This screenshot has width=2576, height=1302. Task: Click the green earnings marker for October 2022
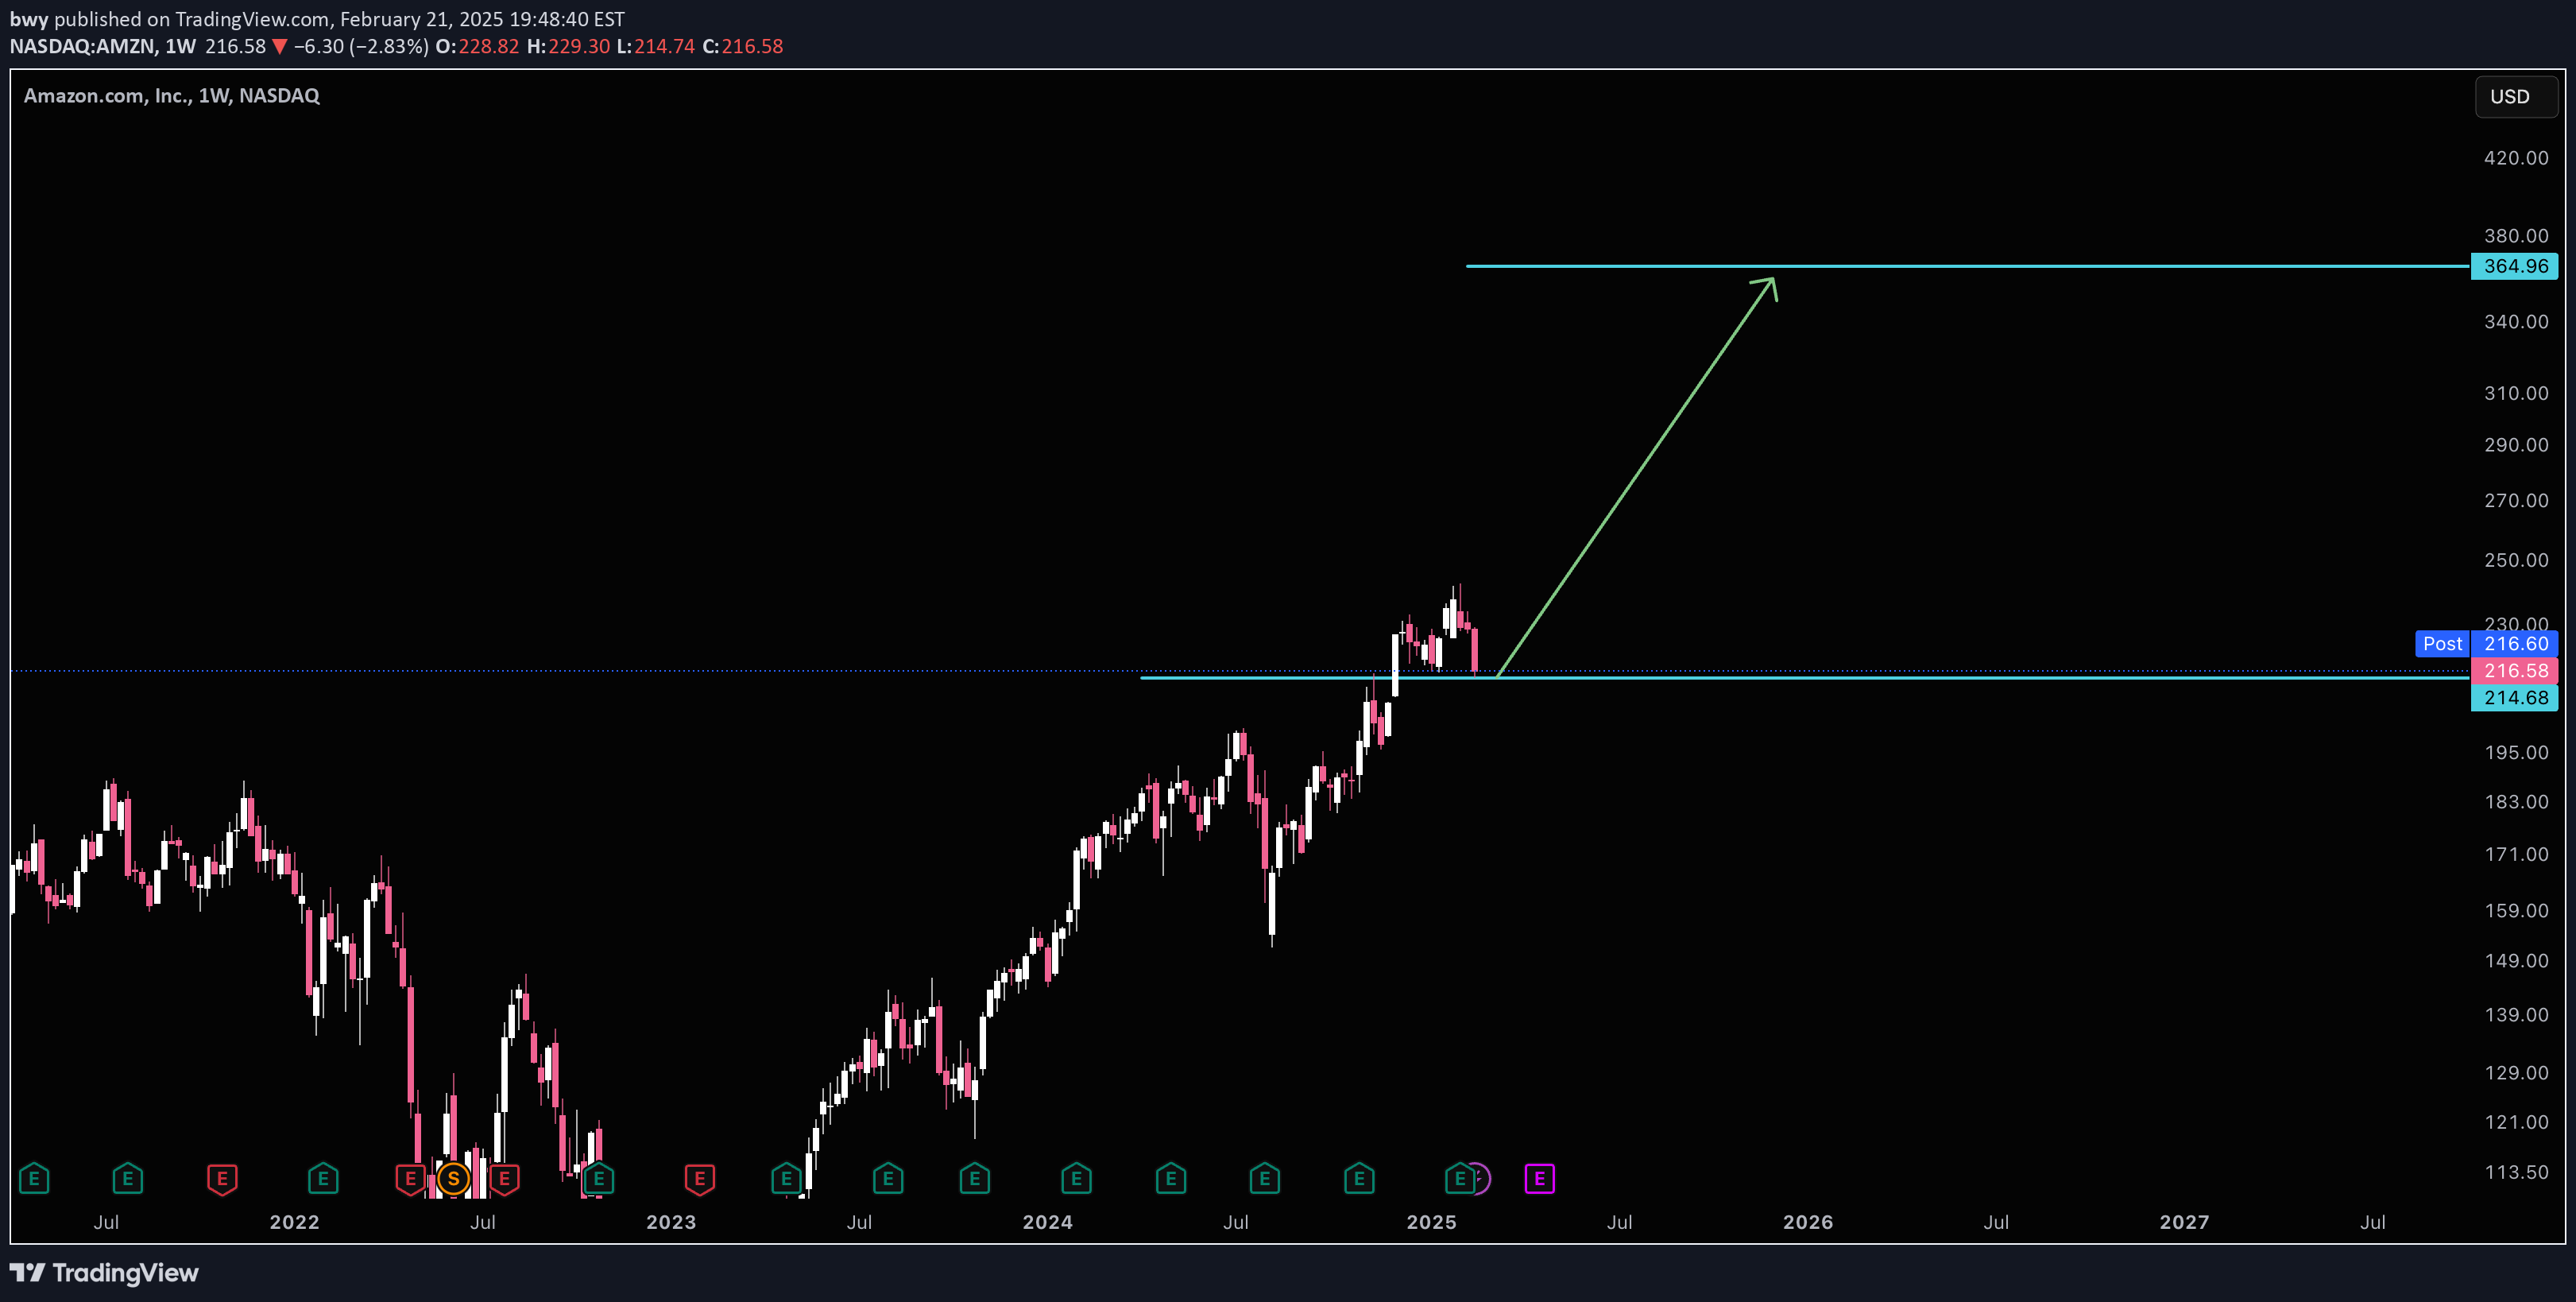point(599,1178)
